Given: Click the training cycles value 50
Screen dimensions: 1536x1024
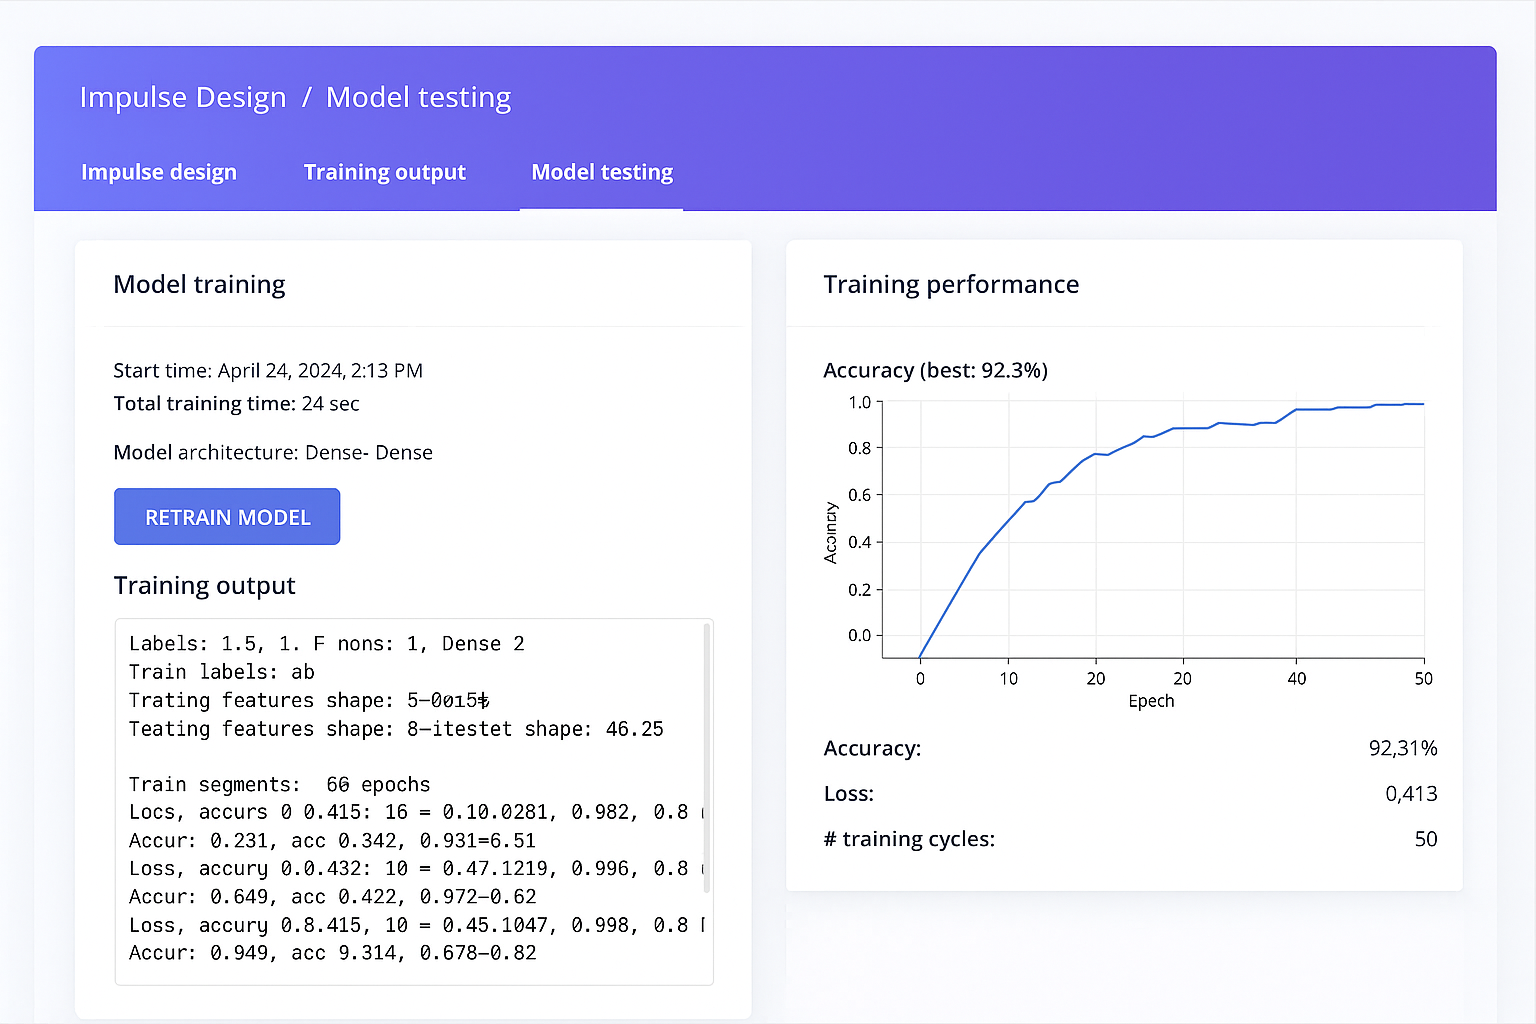Looking at the screenshot, I should pos(1426,839).
